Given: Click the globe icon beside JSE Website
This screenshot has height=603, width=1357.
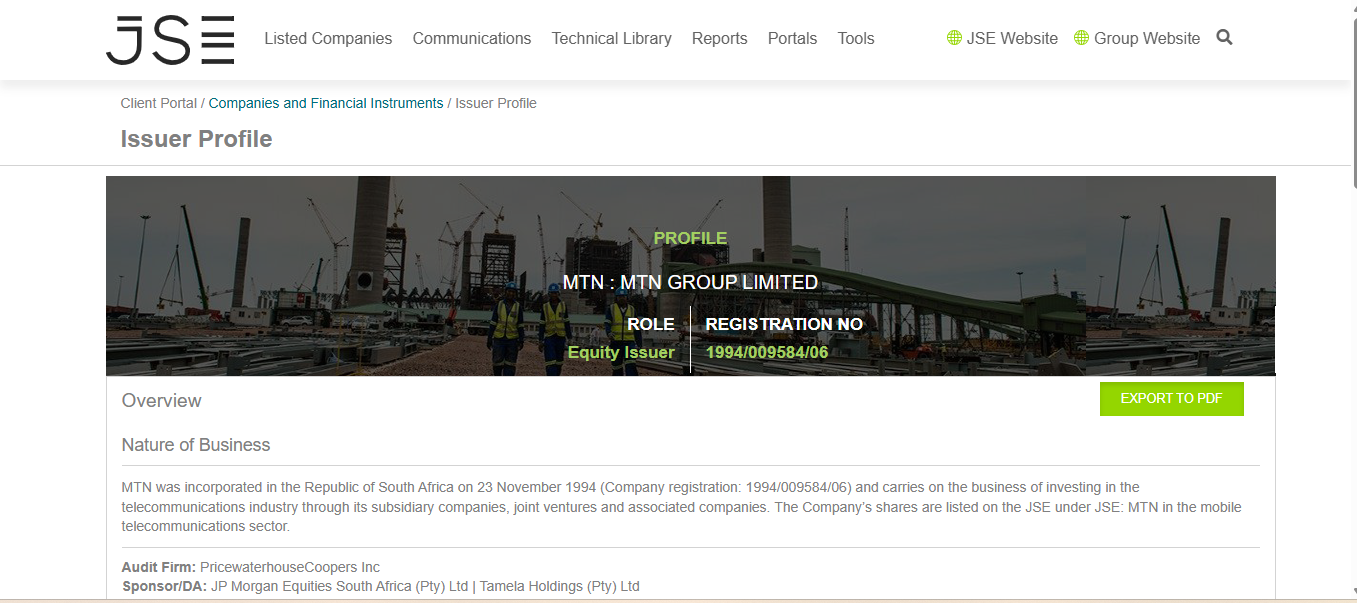Looking at the screenshot, I should (x=954, y=38).
